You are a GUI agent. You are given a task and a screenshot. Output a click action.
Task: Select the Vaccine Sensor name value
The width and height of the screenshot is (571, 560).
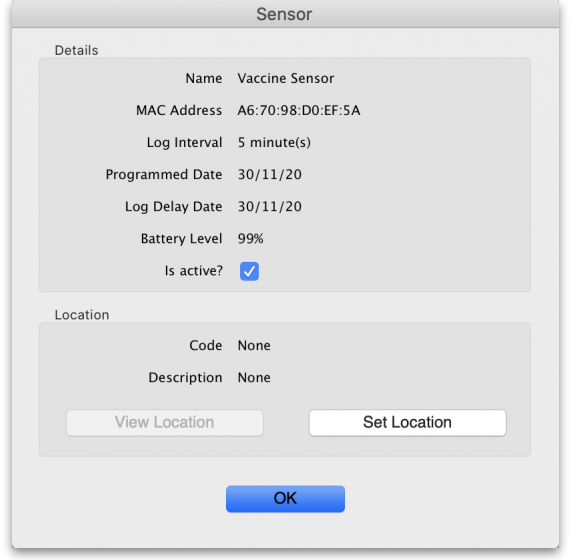pyautogui.click(x=286, y=78)
